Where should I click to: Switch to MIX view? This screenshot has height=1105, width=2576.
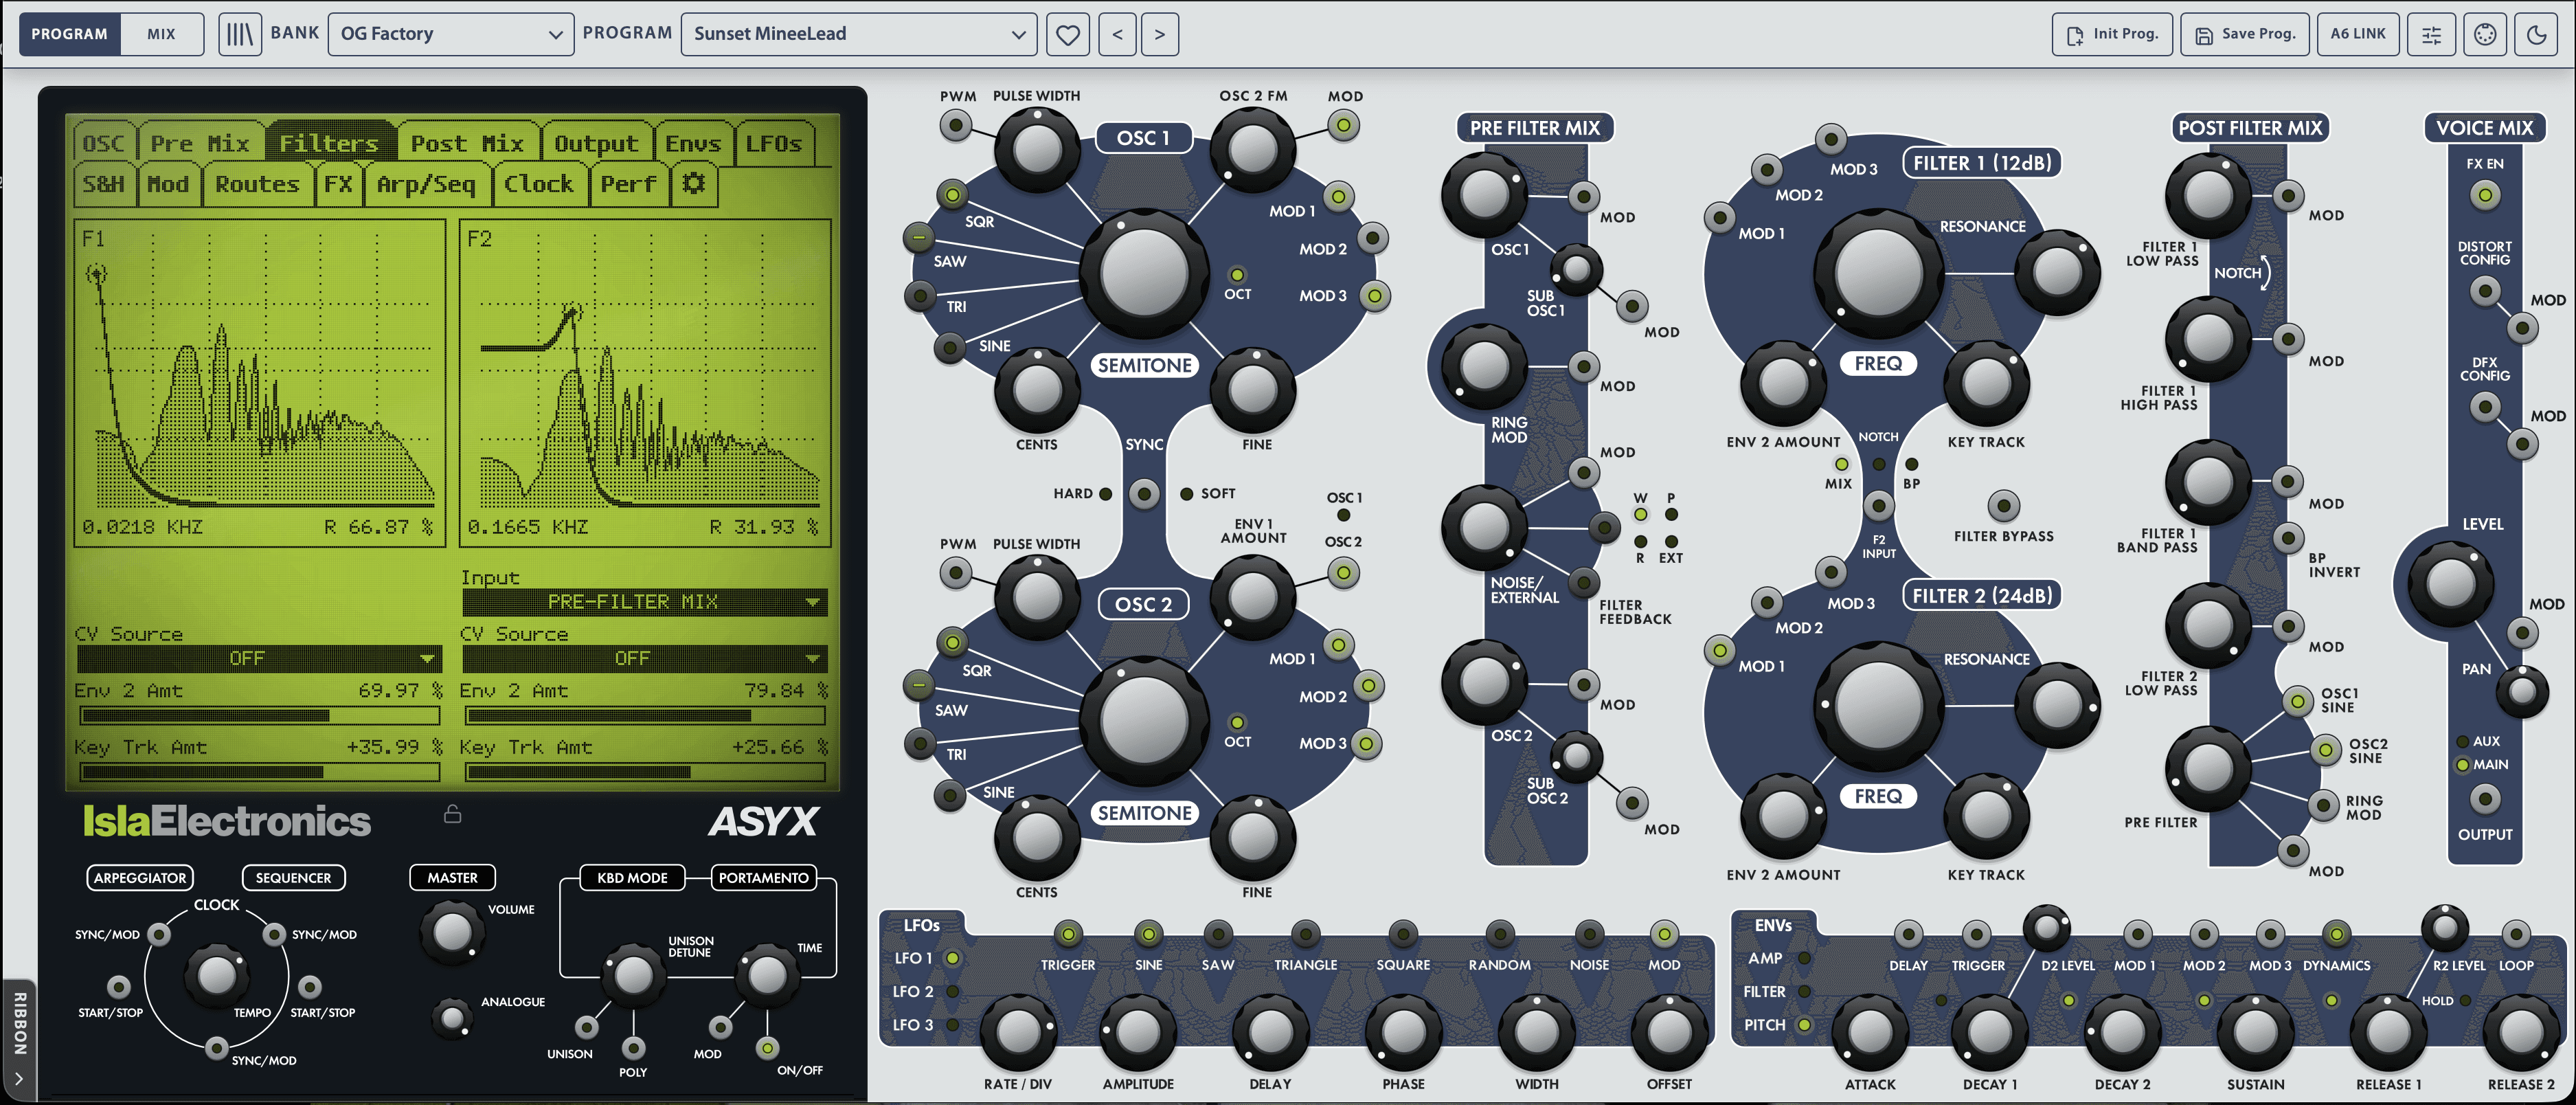click(162, 35)
